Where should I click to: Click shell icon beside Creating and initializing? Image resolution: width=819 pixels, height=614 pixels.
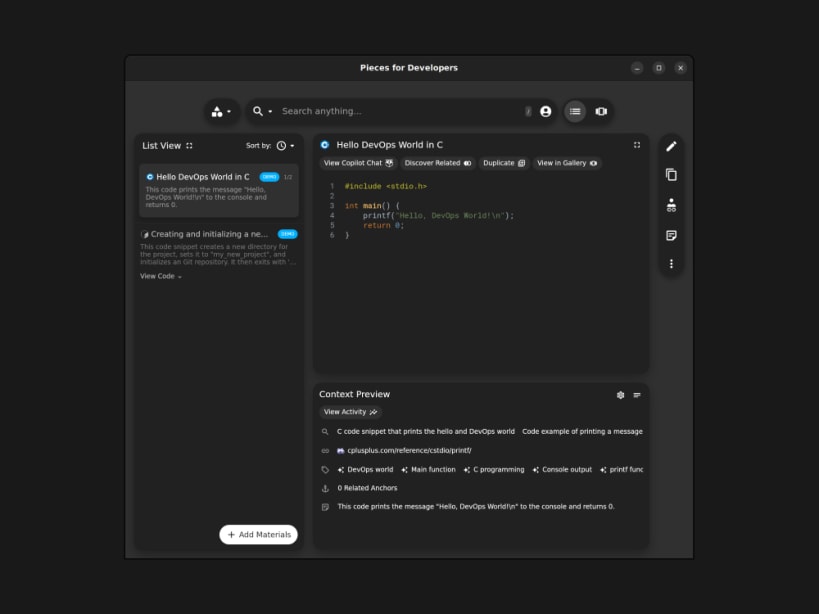pyautogui.click(x=145, y=234)
